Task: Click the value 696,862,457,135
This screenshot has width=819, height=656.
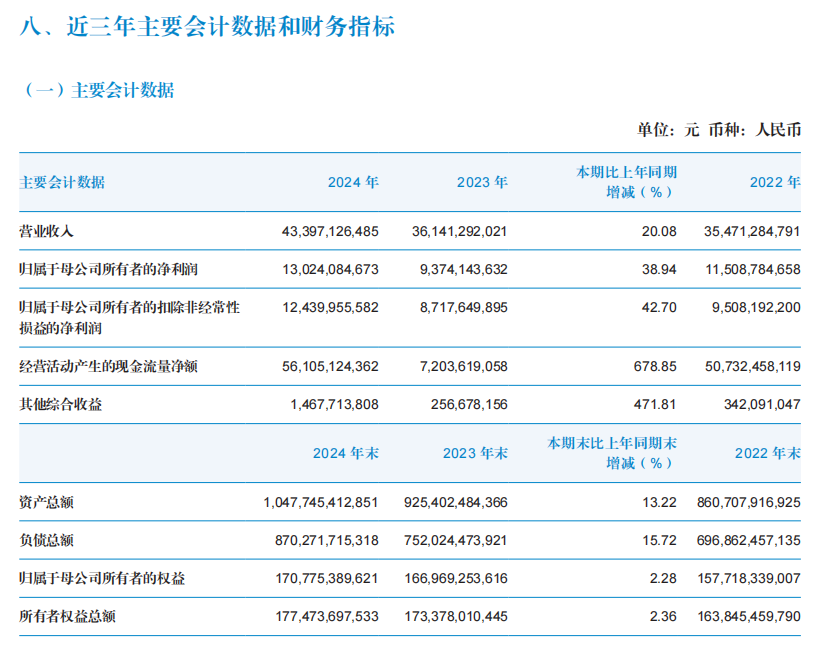Action: pyautogui.click(x=748, y=540)
